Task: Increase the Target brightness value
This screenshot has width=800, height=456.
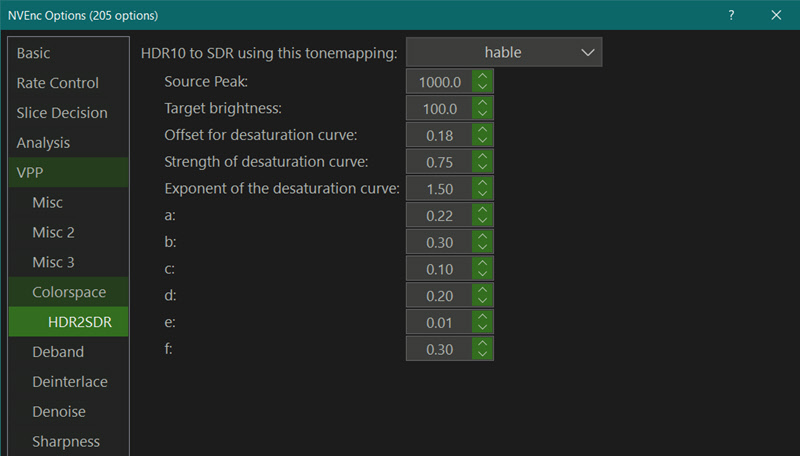Action: pos(482,103)
